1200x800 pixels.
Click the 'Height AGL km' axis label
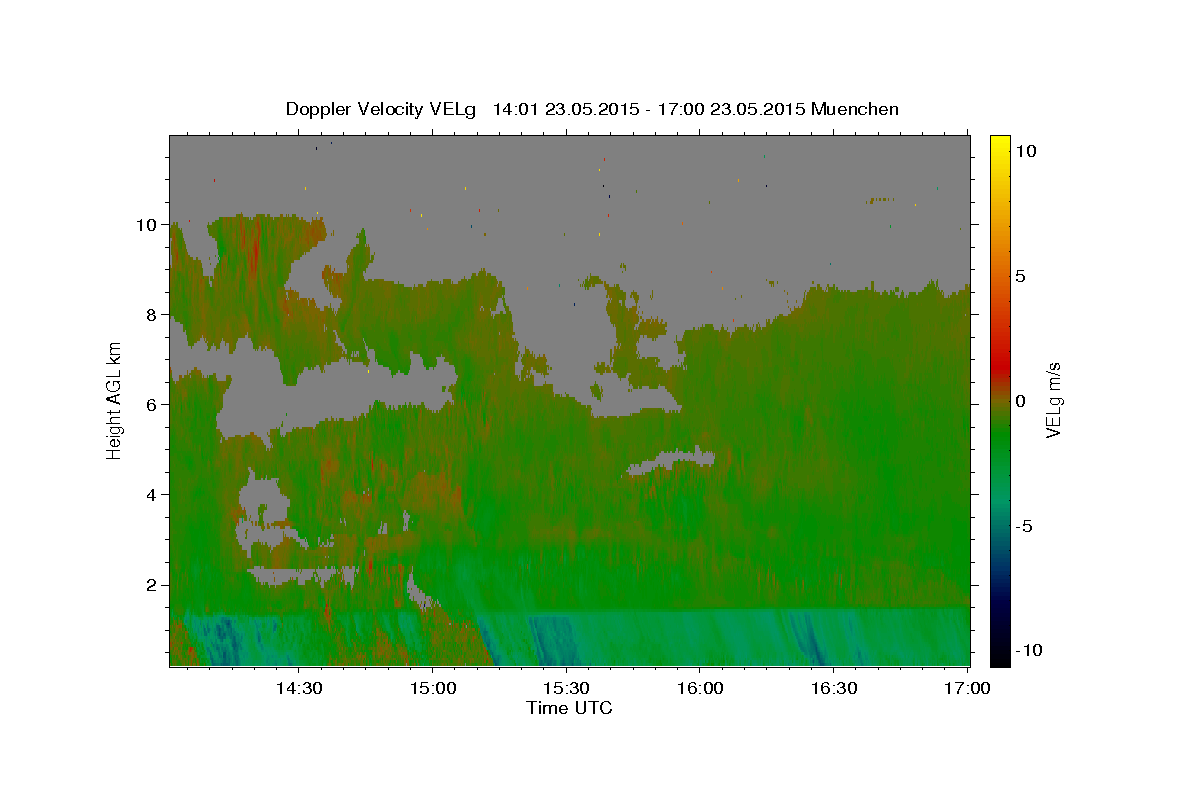pyautogui.click(x=114, y=400)
